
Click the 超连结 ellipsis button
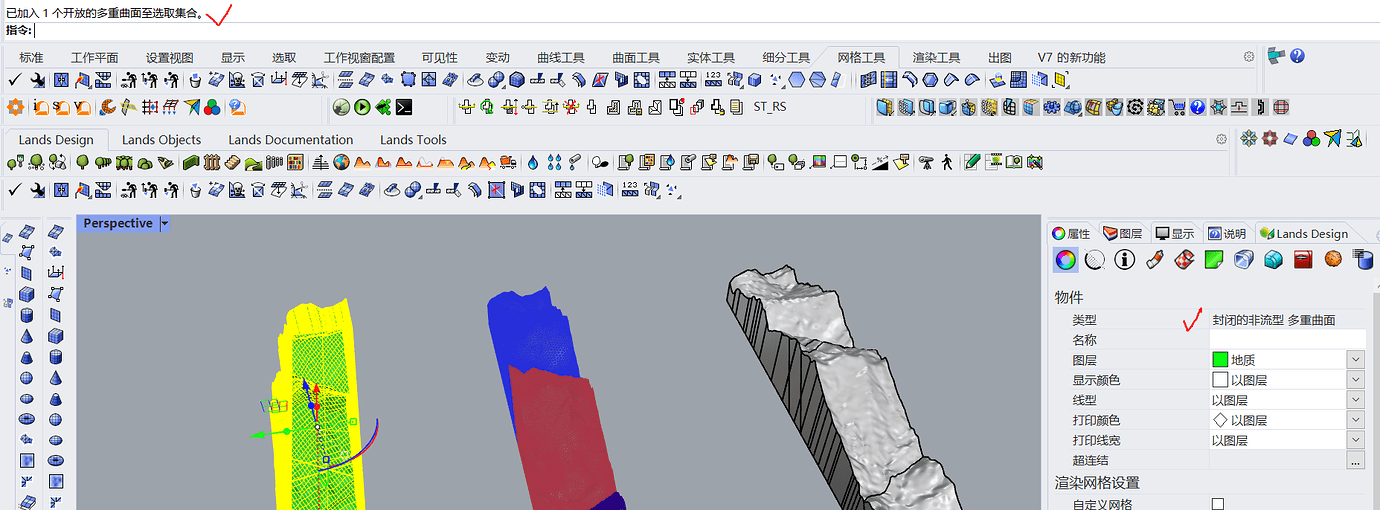1356,461
